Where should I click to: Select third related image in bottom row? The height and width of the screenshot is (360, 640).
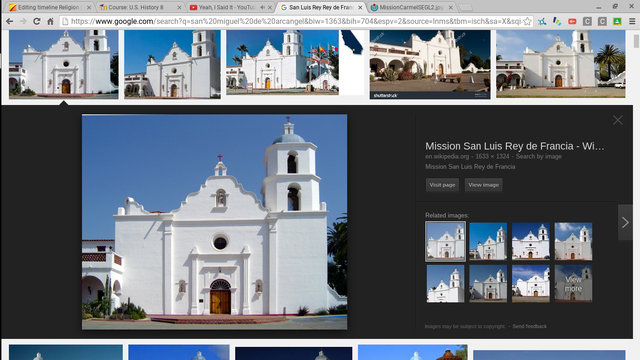coord(531,284)
